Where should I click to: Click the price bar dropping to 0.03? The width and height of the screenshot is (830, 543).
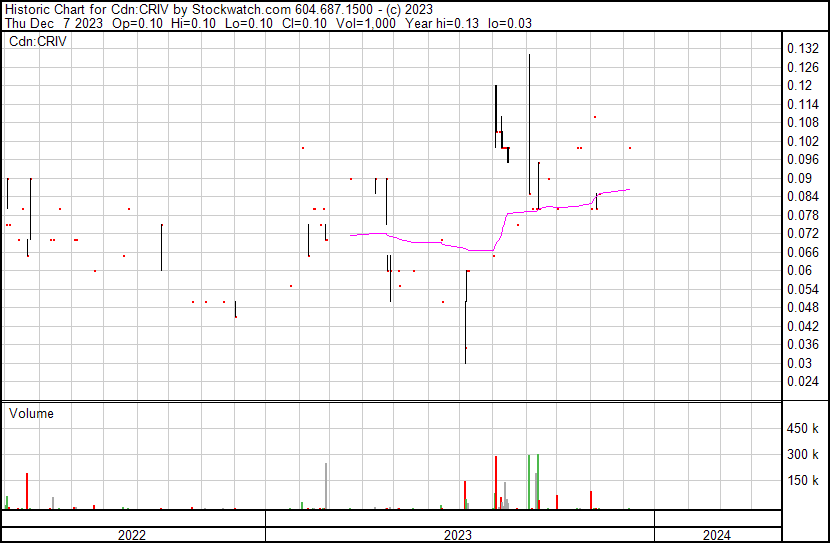click(x=465, y=320)
